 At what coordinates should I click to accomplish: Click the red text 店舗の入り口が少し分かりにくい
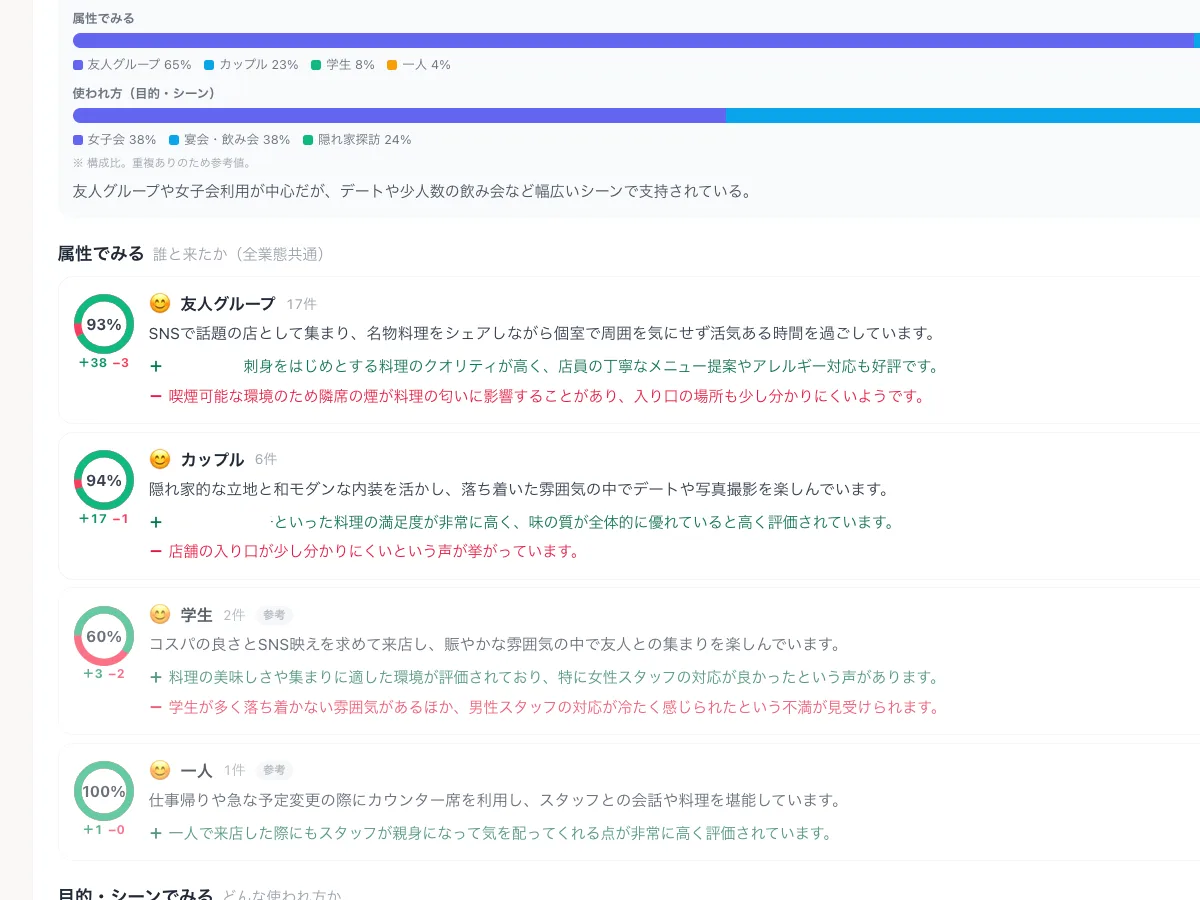click(x=374, y=551)
